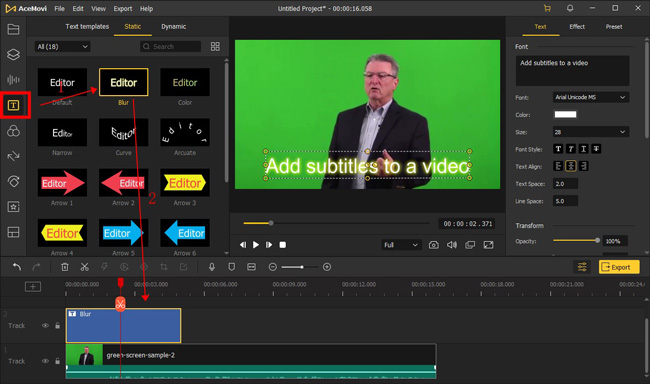Toggle italic font style

pyautogui.click(x=571, y=149)
